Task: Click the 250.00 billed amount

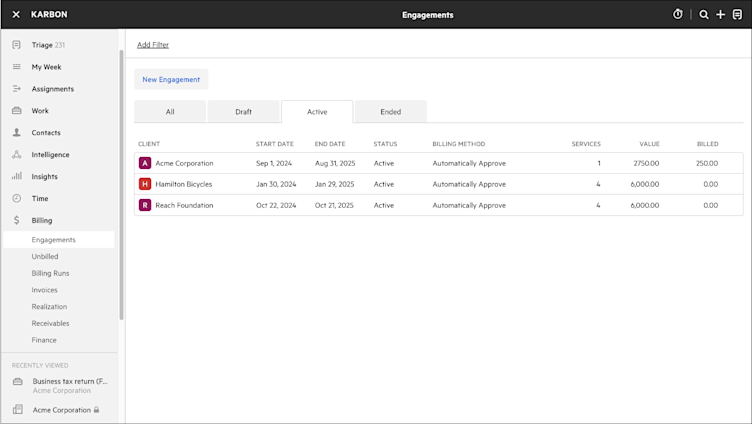Action: click(x=707, y=164)
